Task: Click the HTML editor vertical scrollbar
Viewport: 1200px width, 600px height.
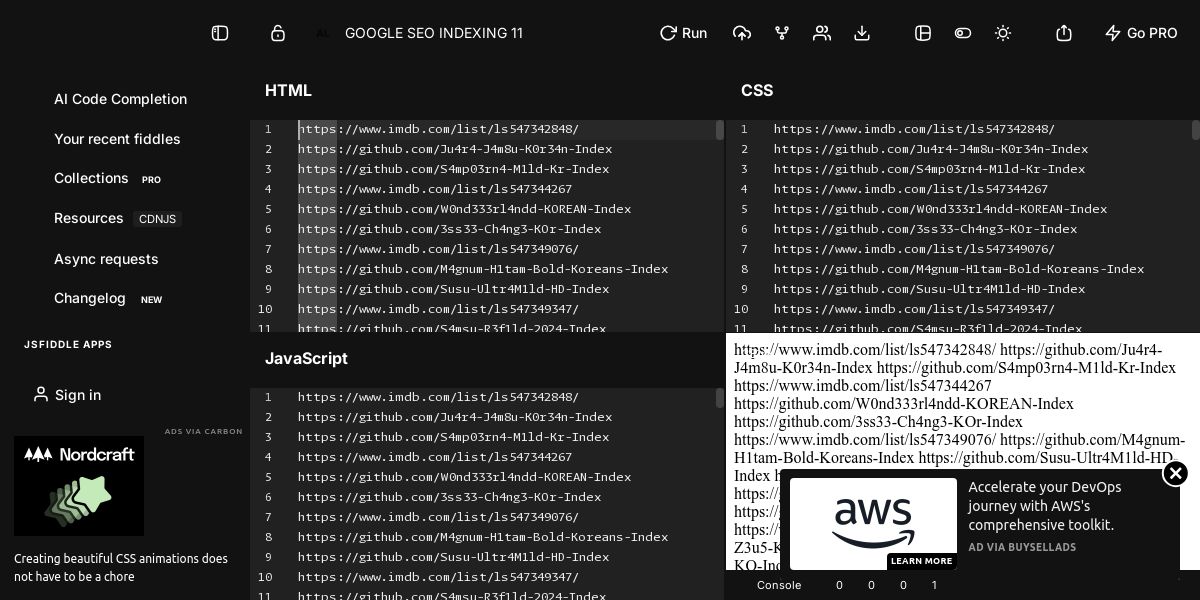Action: [x=720, y=130]
